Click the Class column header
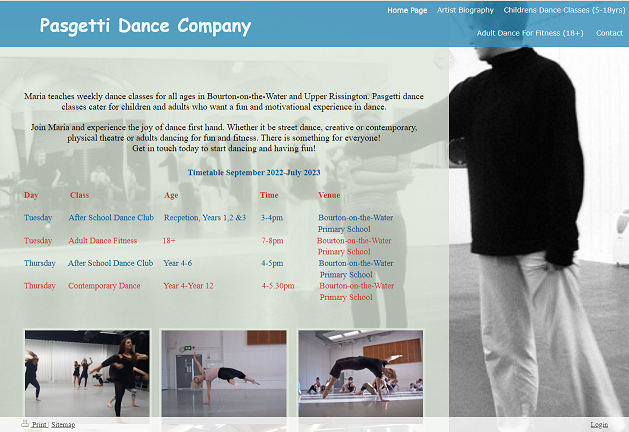 pyautogui.click(x=79, y=195)
